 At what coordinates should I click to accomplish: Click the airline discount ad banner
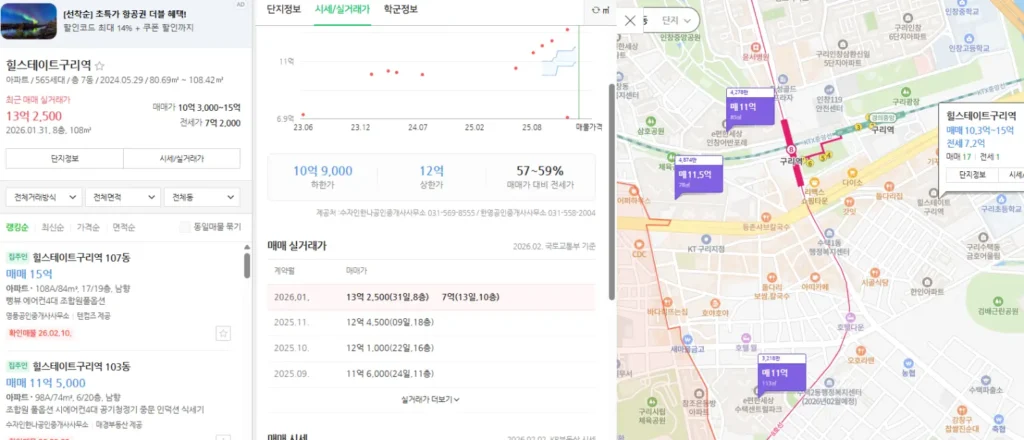click(x=125, y=22)
